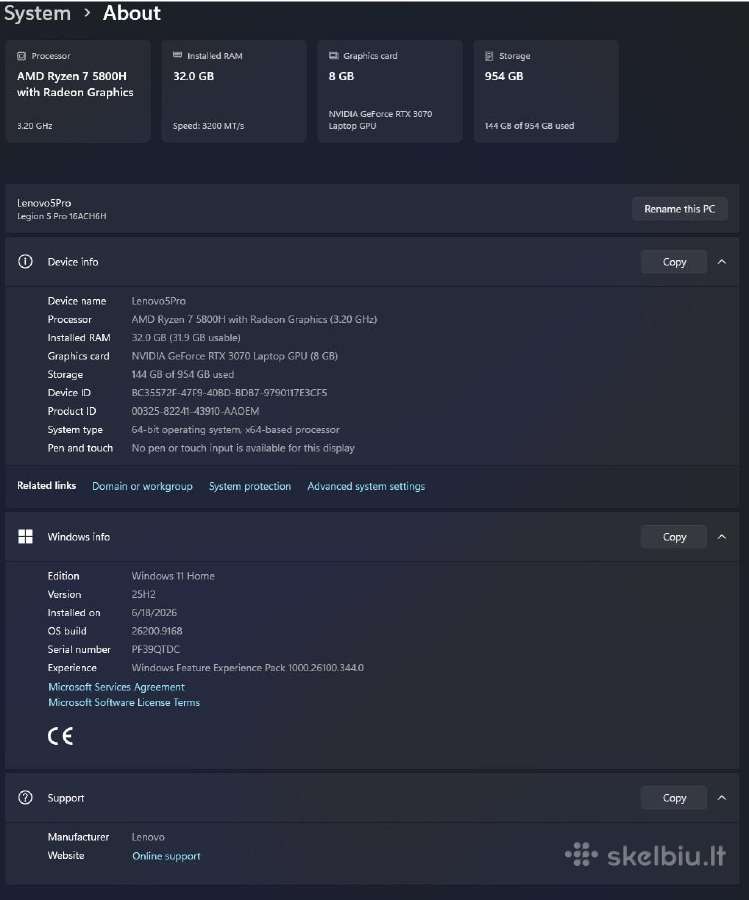Select the 32.0 GB (31.9 GB usable) text
749x900 pixels.
click(x=186, y=338)
